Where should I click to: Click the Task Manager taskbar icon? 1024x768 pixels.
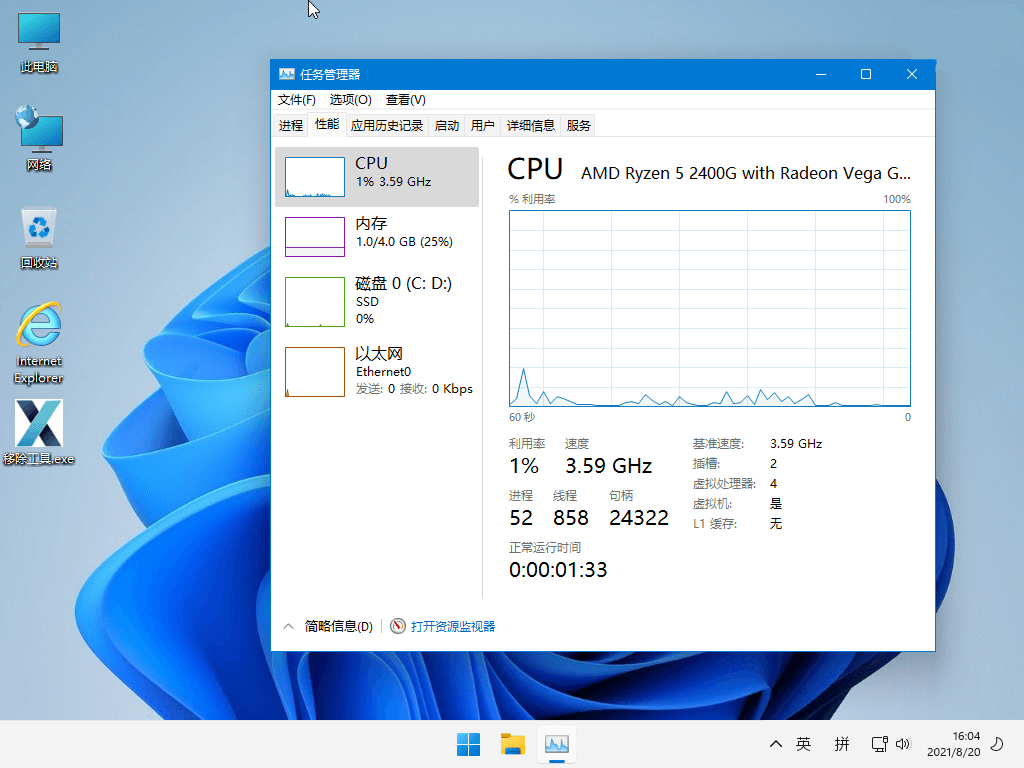(x=556, y=744)
